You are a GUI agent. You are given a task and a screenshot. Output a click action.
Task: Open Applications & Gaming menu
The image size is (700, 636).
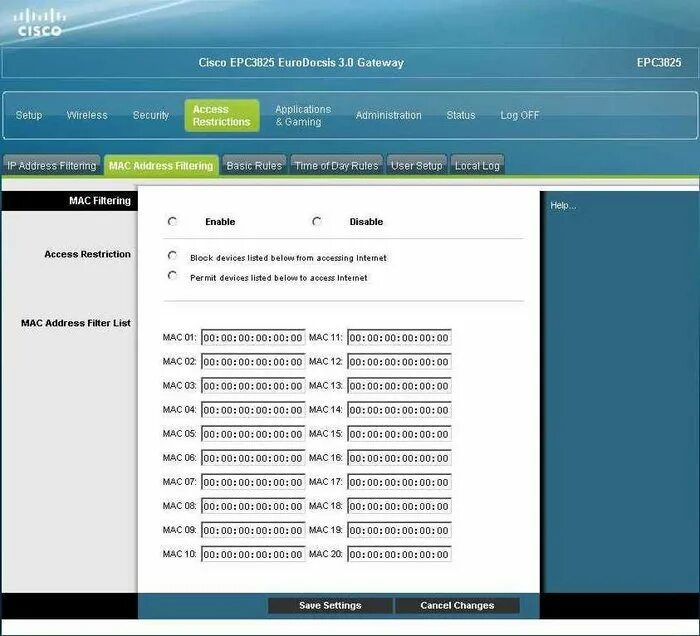click(x=303, y=116)
